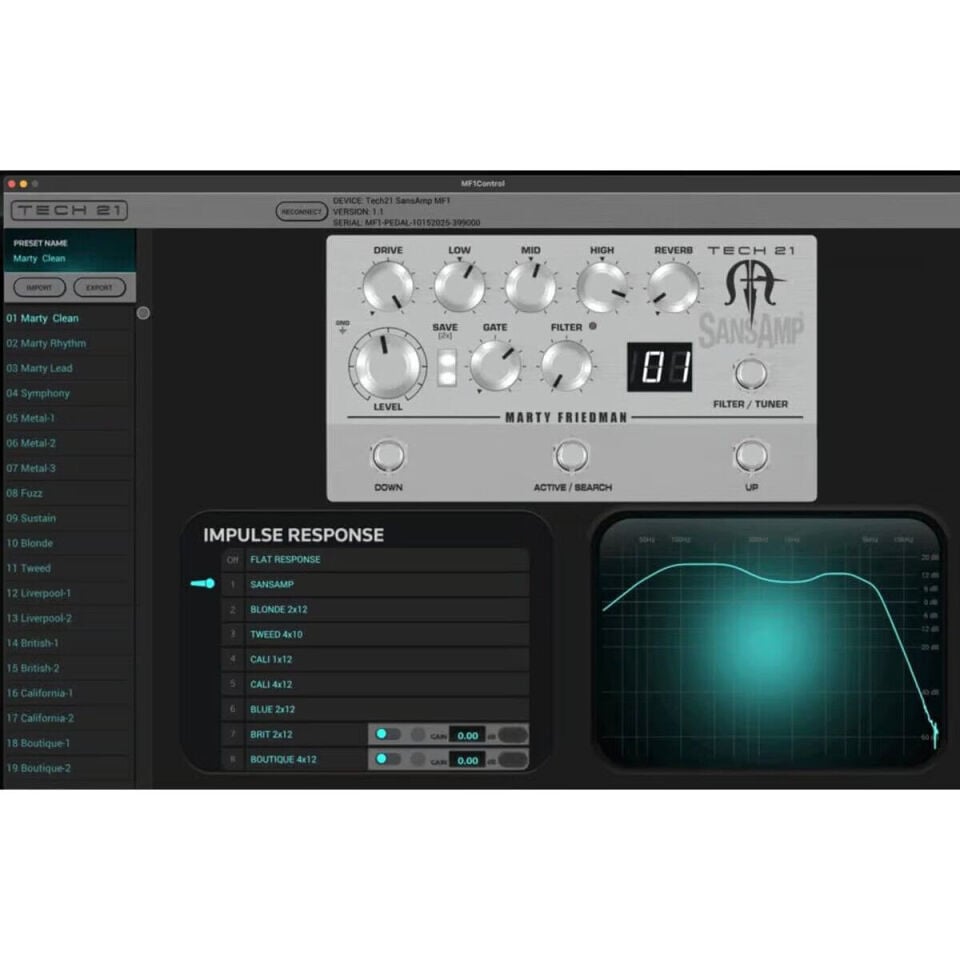Click the preset name field Marty Clean
The width and height of the screenshot is (960, 960).
(x=40, y=258)
